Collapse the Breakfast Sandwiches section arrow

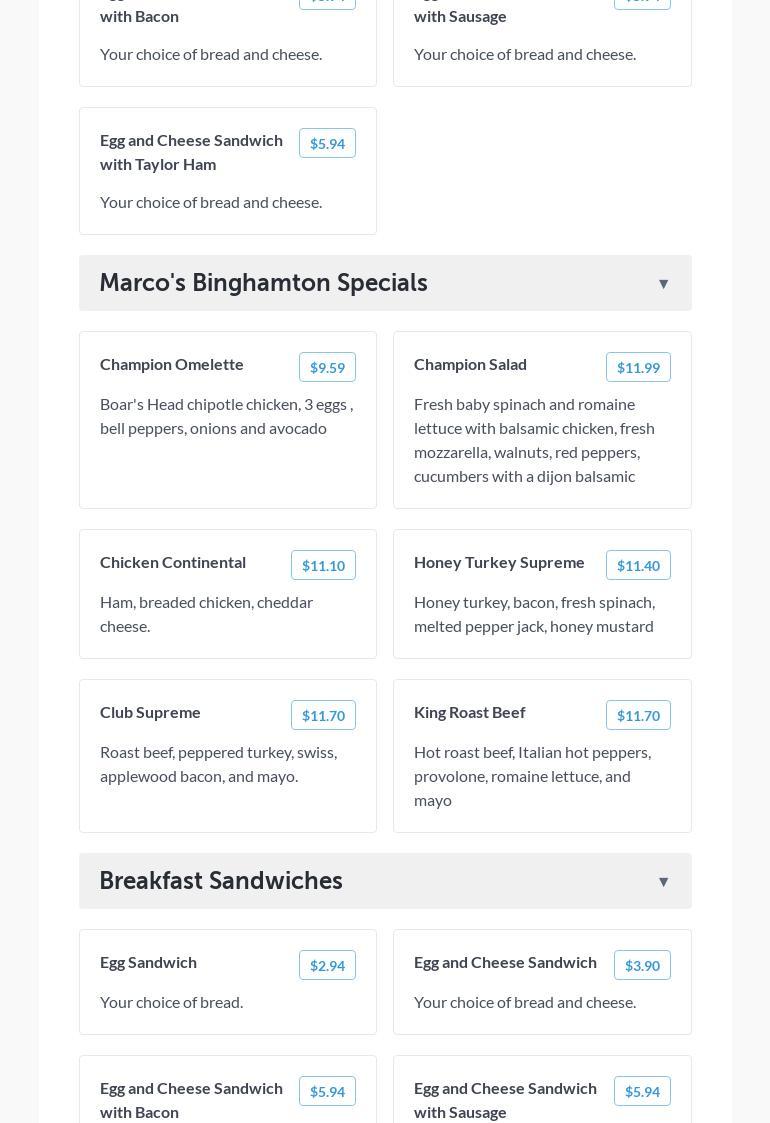click(663, 882)
